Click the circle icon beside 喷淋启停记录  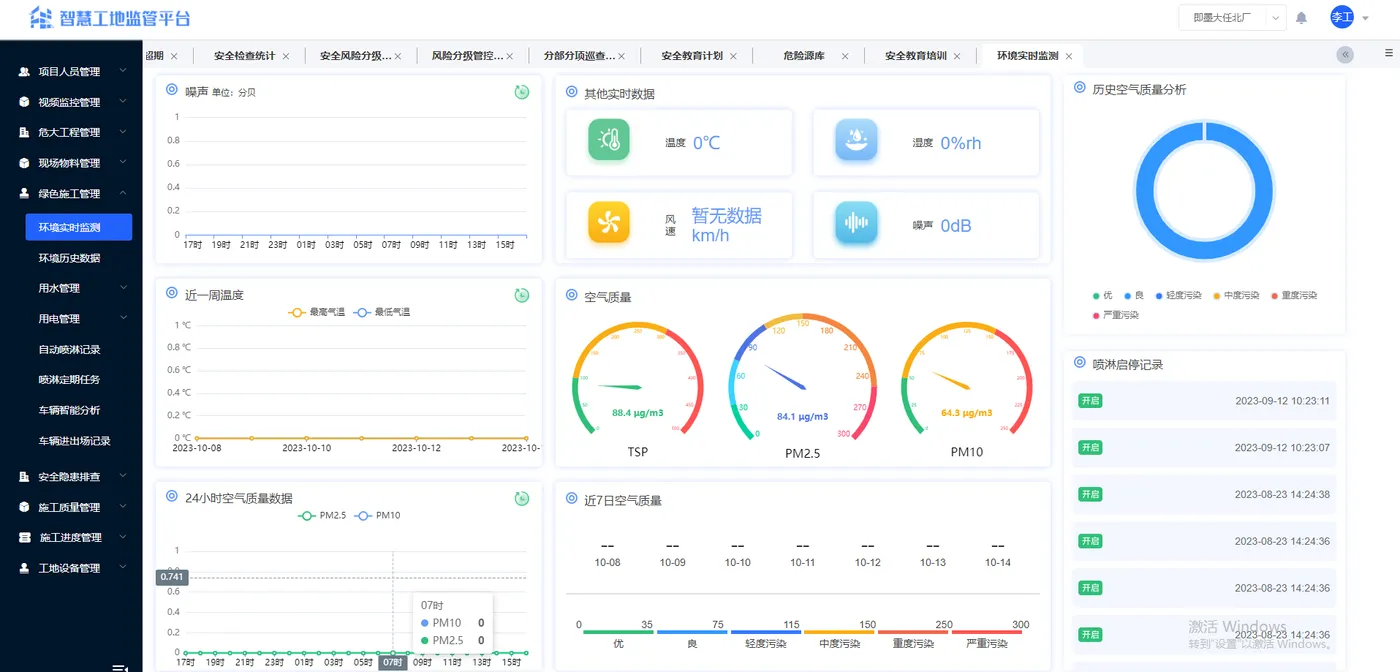[1079, 363]
